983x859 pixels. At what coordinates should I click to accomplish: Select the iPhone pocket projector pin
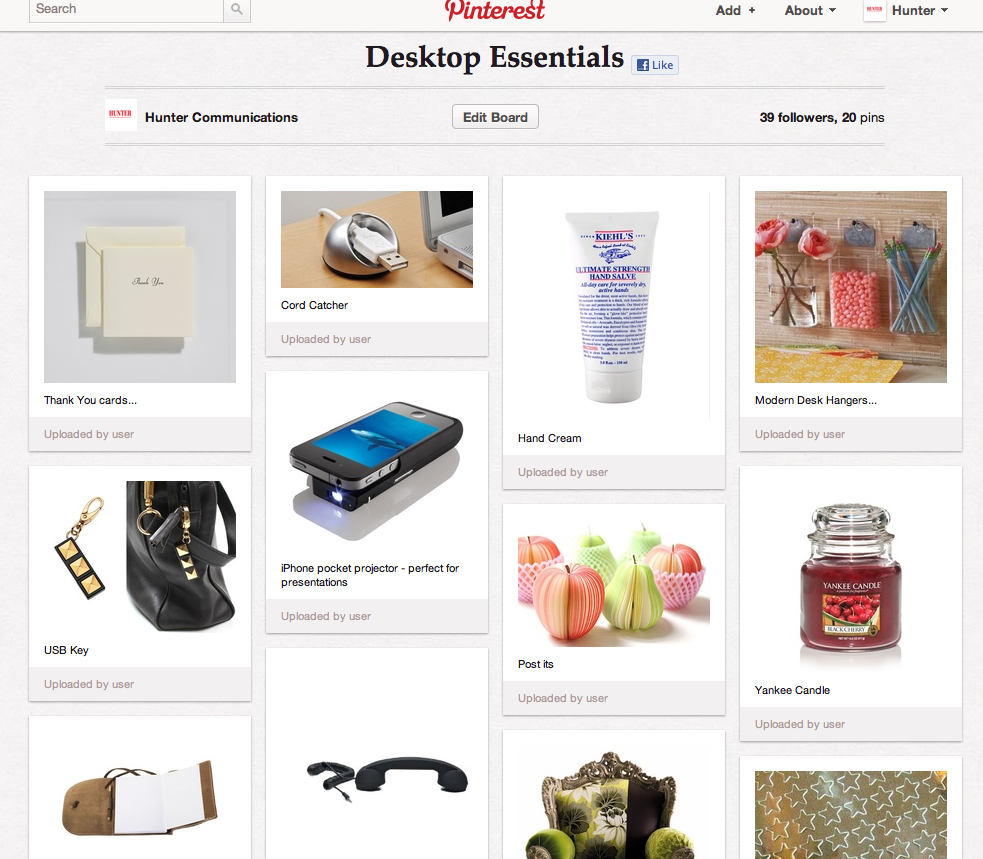(377, 468)
